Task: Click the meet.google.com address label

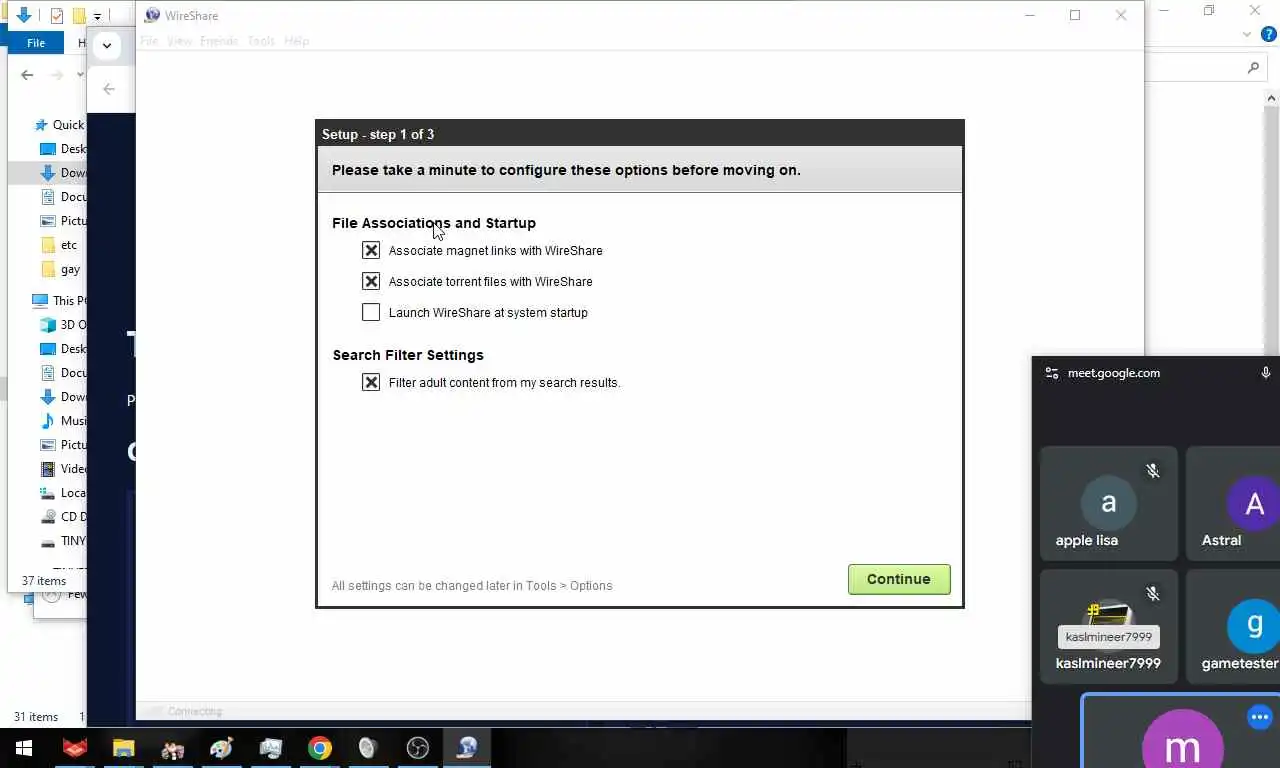Action: click(1114, 373)
